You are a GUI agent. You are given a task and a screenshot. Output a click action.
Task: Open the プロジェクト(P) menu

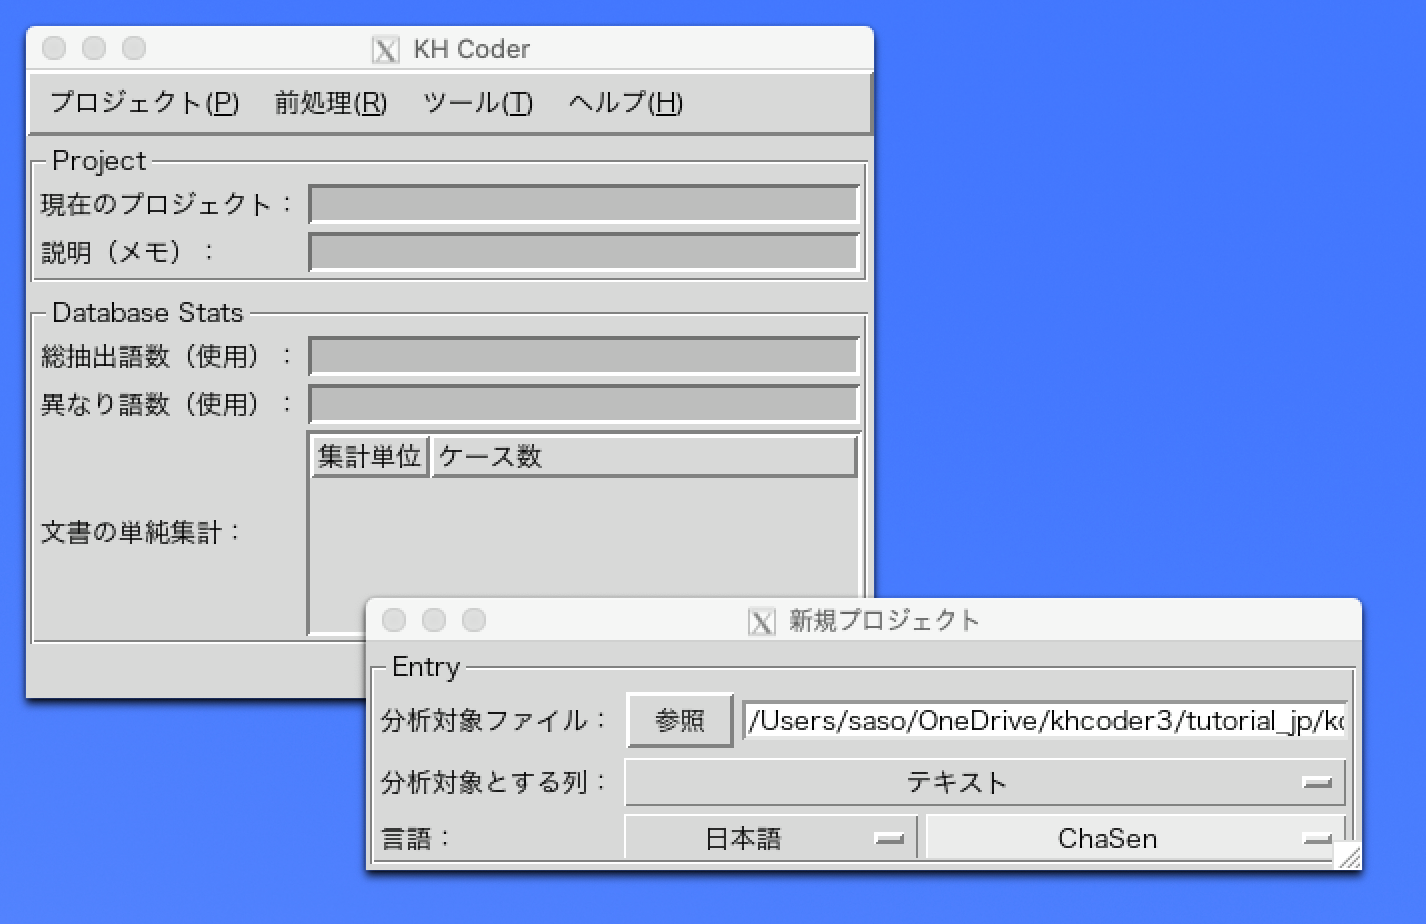coord(144,103)
